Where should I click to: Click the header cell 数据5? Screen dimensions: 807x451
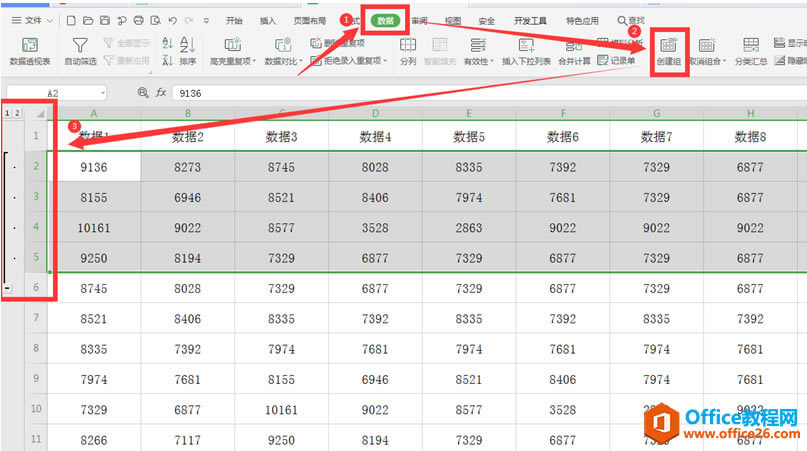(469, 136)
